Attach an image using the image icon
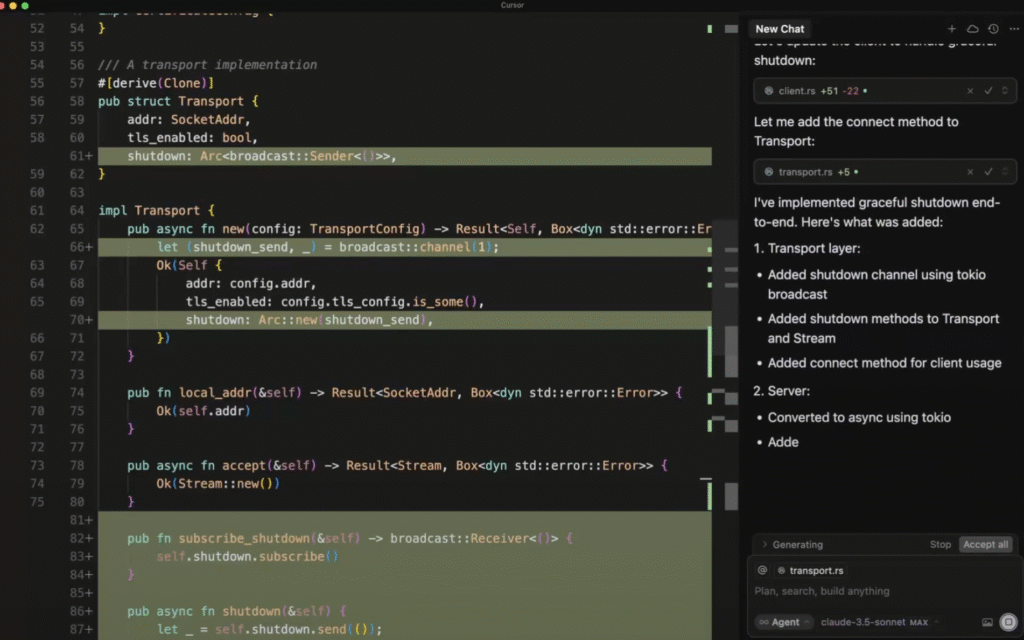Image resolution: width=1024 pixels, height=640 pixels. coord(987,622)
